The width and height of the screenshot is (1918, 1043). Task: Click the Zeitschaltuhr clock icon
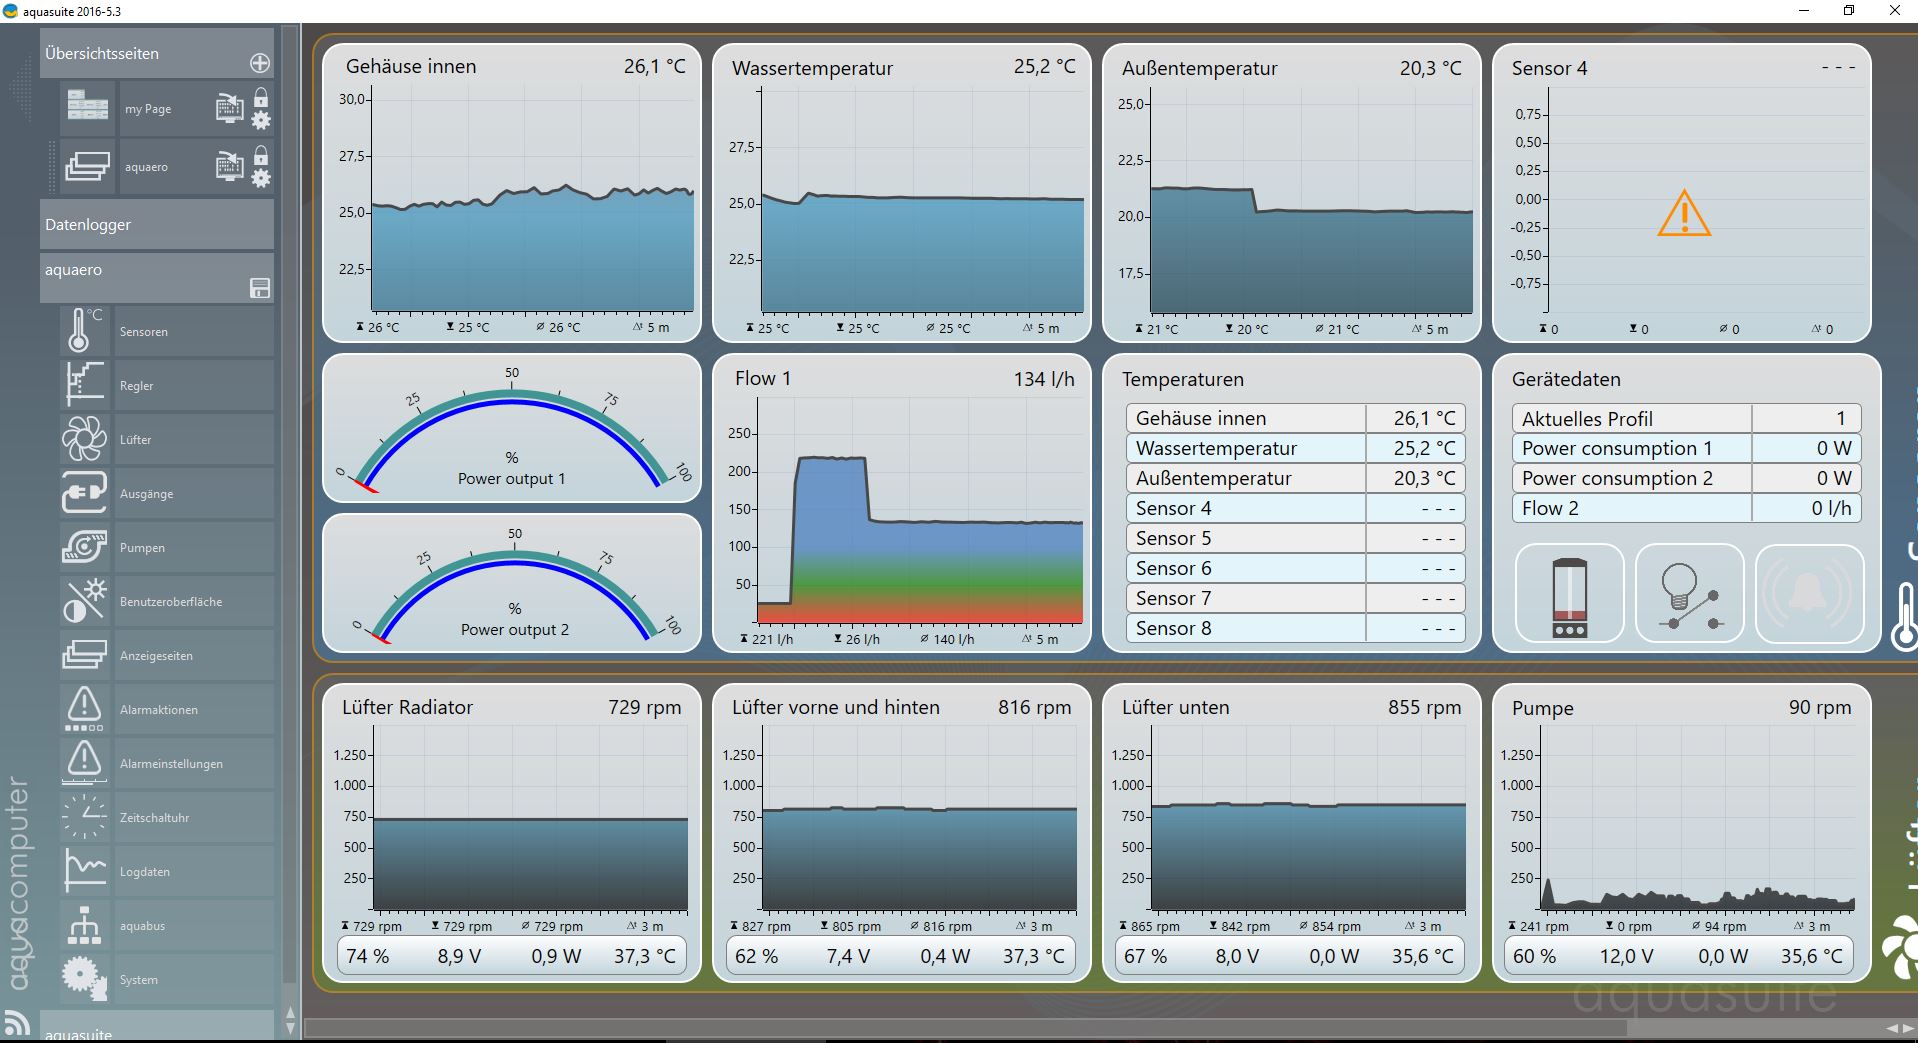(x=83, y=817)
